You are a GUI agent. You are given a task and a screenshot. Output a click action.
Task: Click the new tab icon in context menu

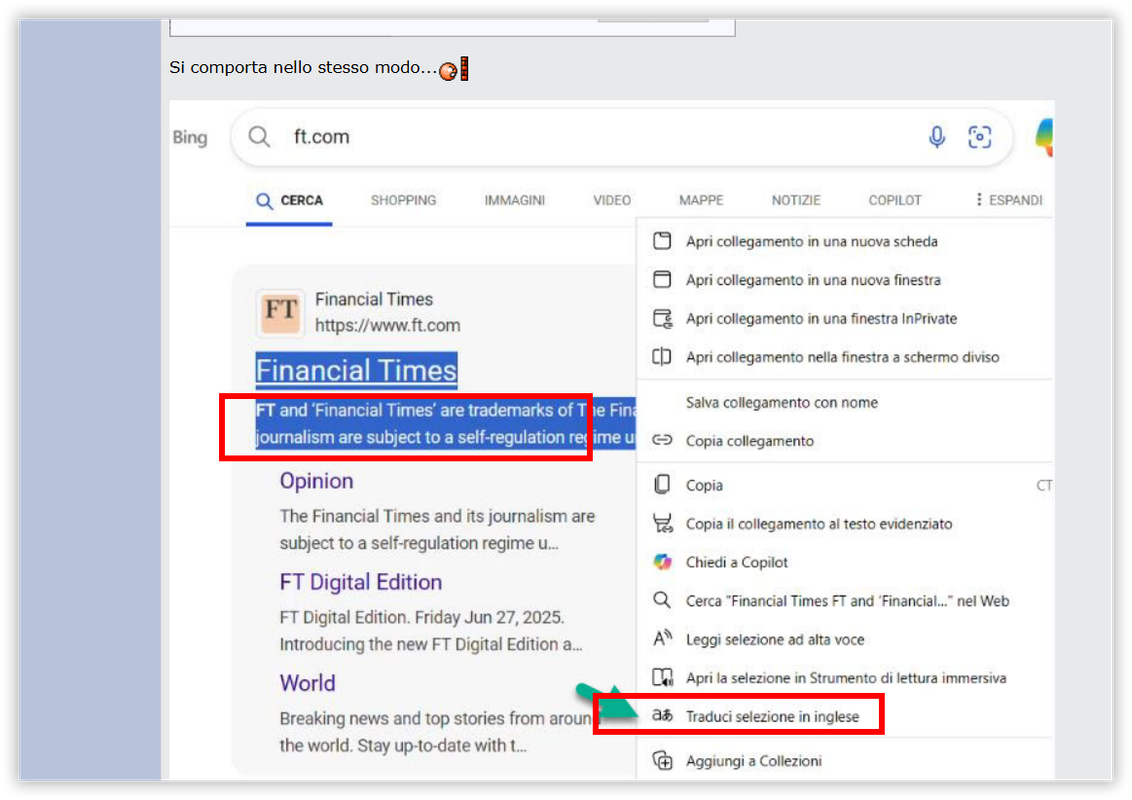click(x=662, y=241)
